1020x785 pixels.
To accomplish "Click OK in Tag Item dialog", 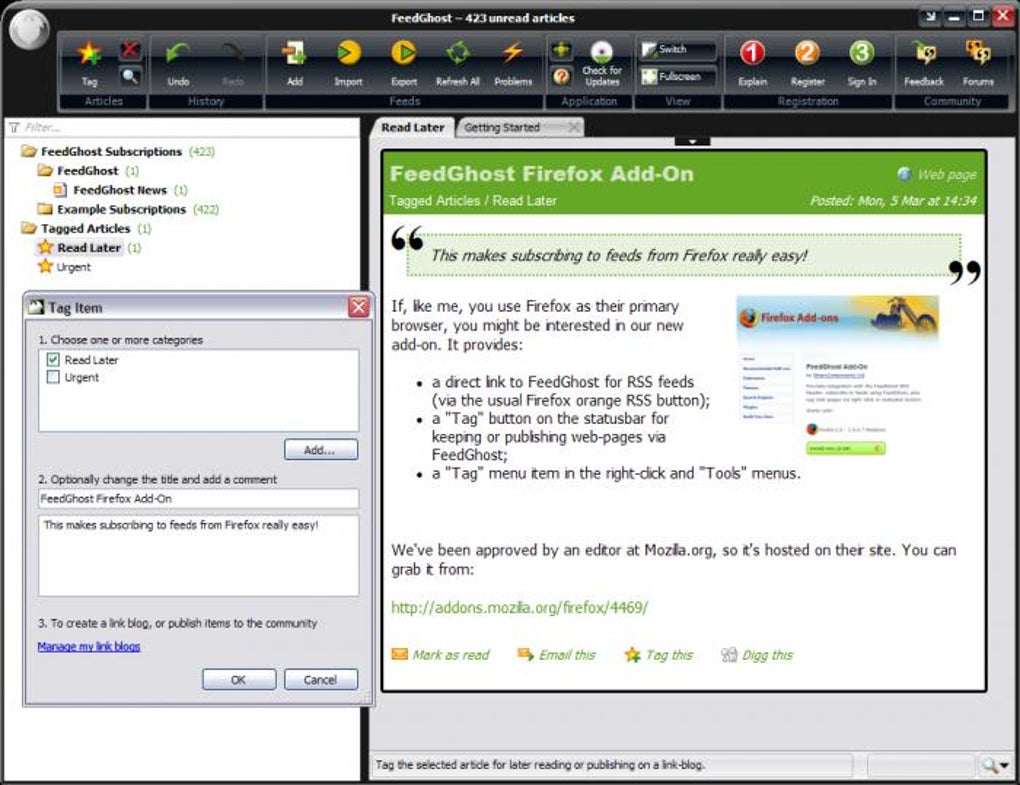I will point(239,680).
